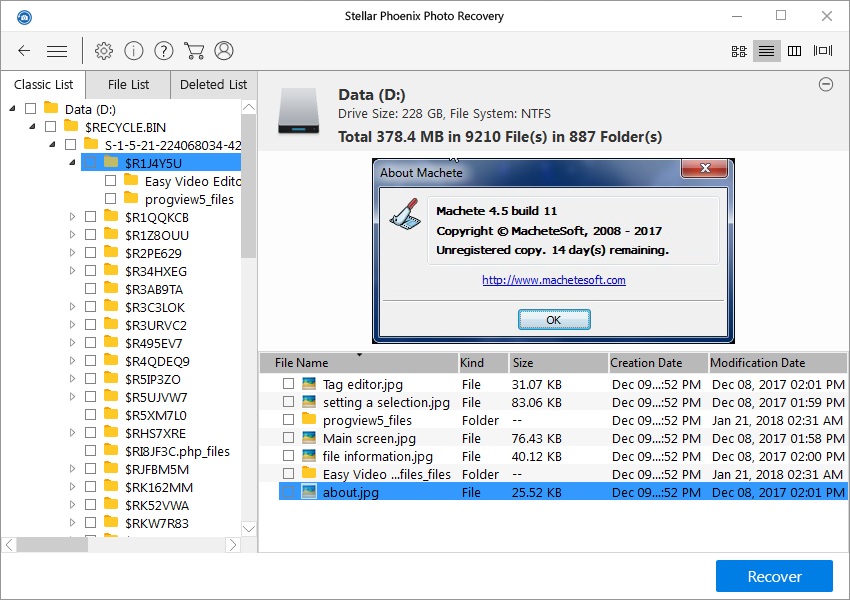Screen dimensions: 850x600
Task: Click the info icon in the toolbar
Action: [133, 50]
